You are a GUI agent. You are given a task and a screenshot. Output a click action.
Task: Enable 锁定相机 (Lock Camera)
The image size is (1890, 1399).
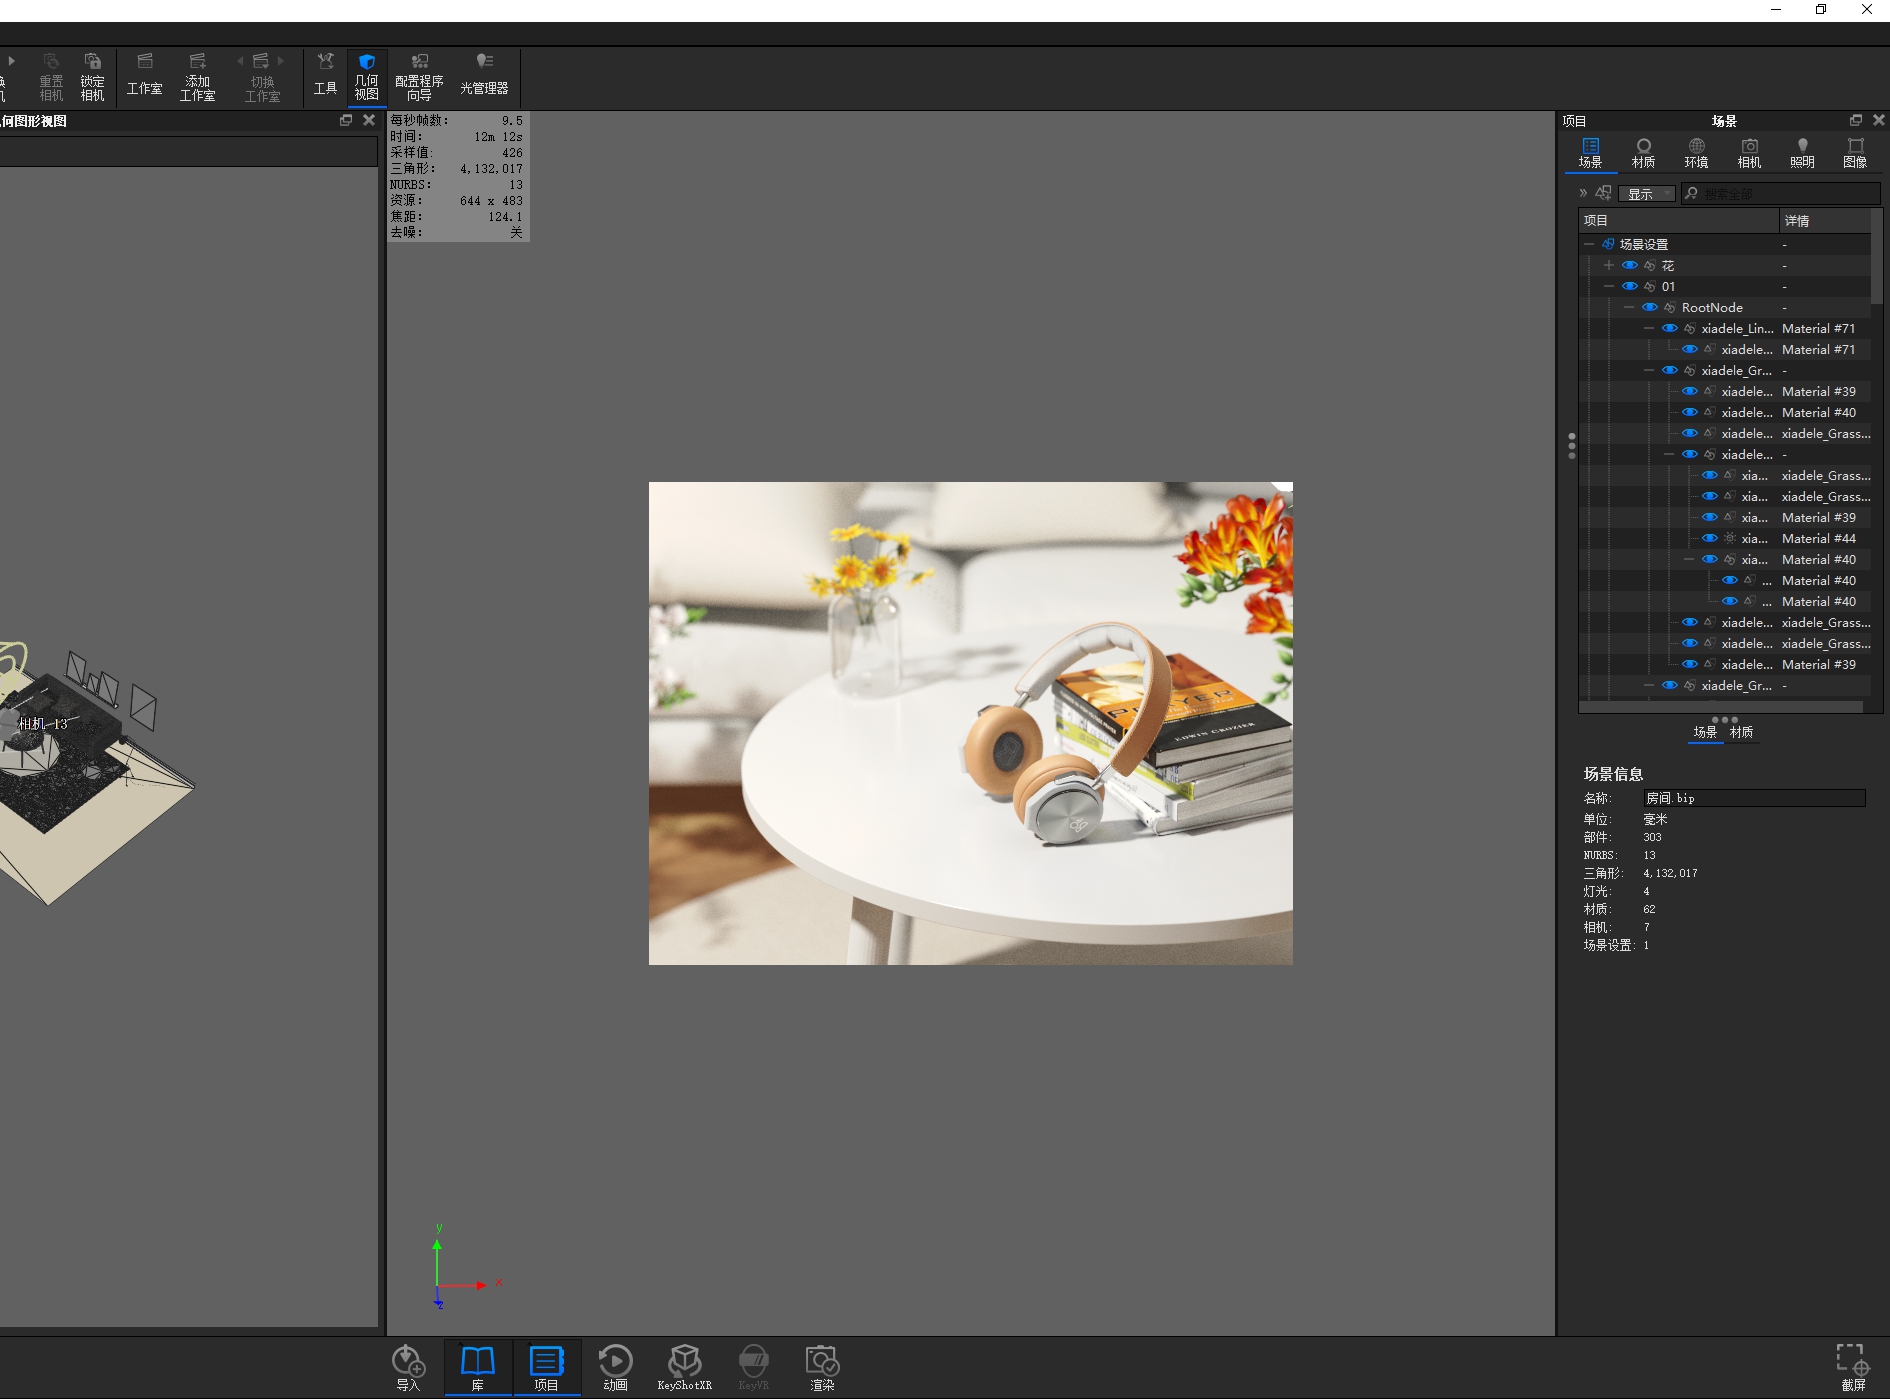click(92, 78)
